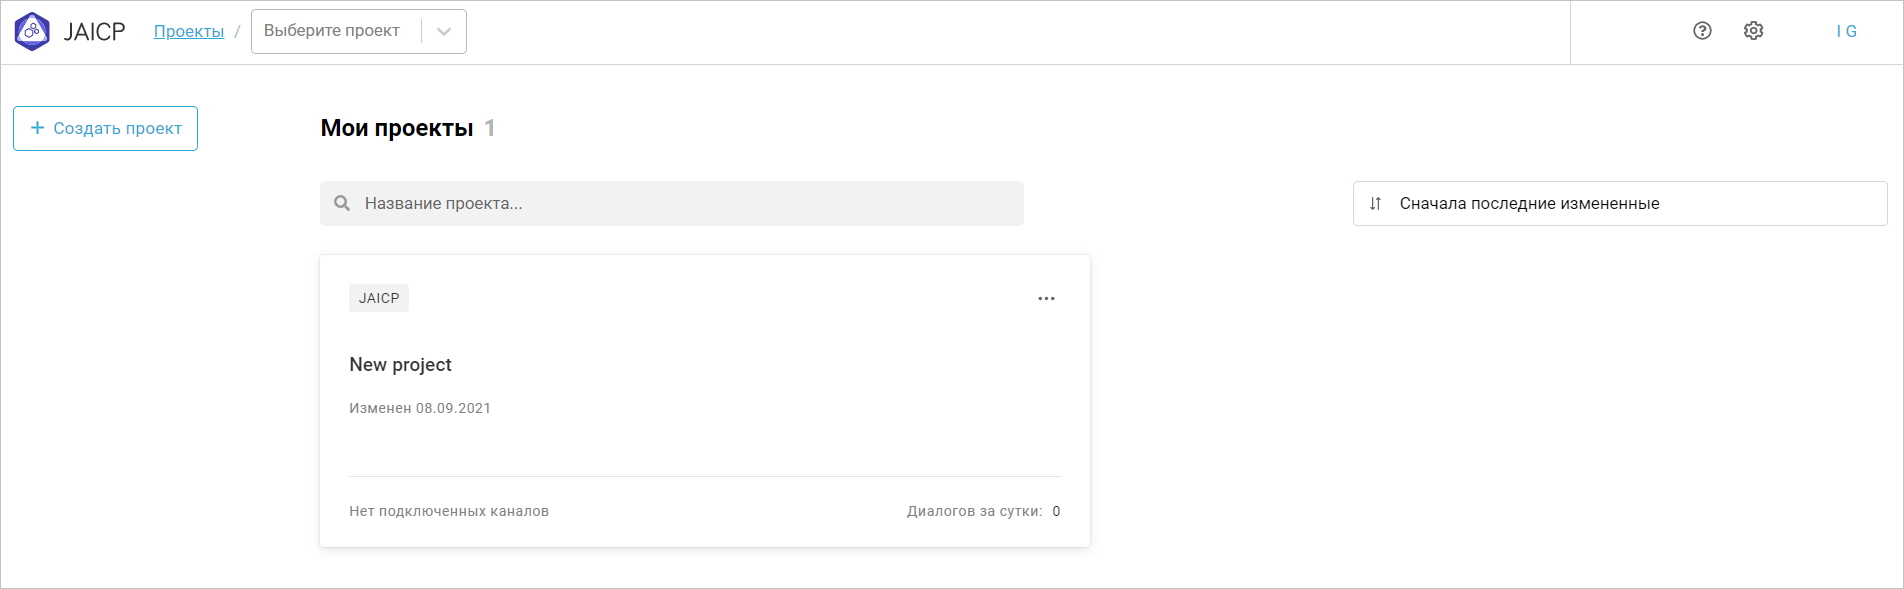The image size is (1904, 589).
Task: Click the magnifier icon in the search bar
Action: click(343, 203)
